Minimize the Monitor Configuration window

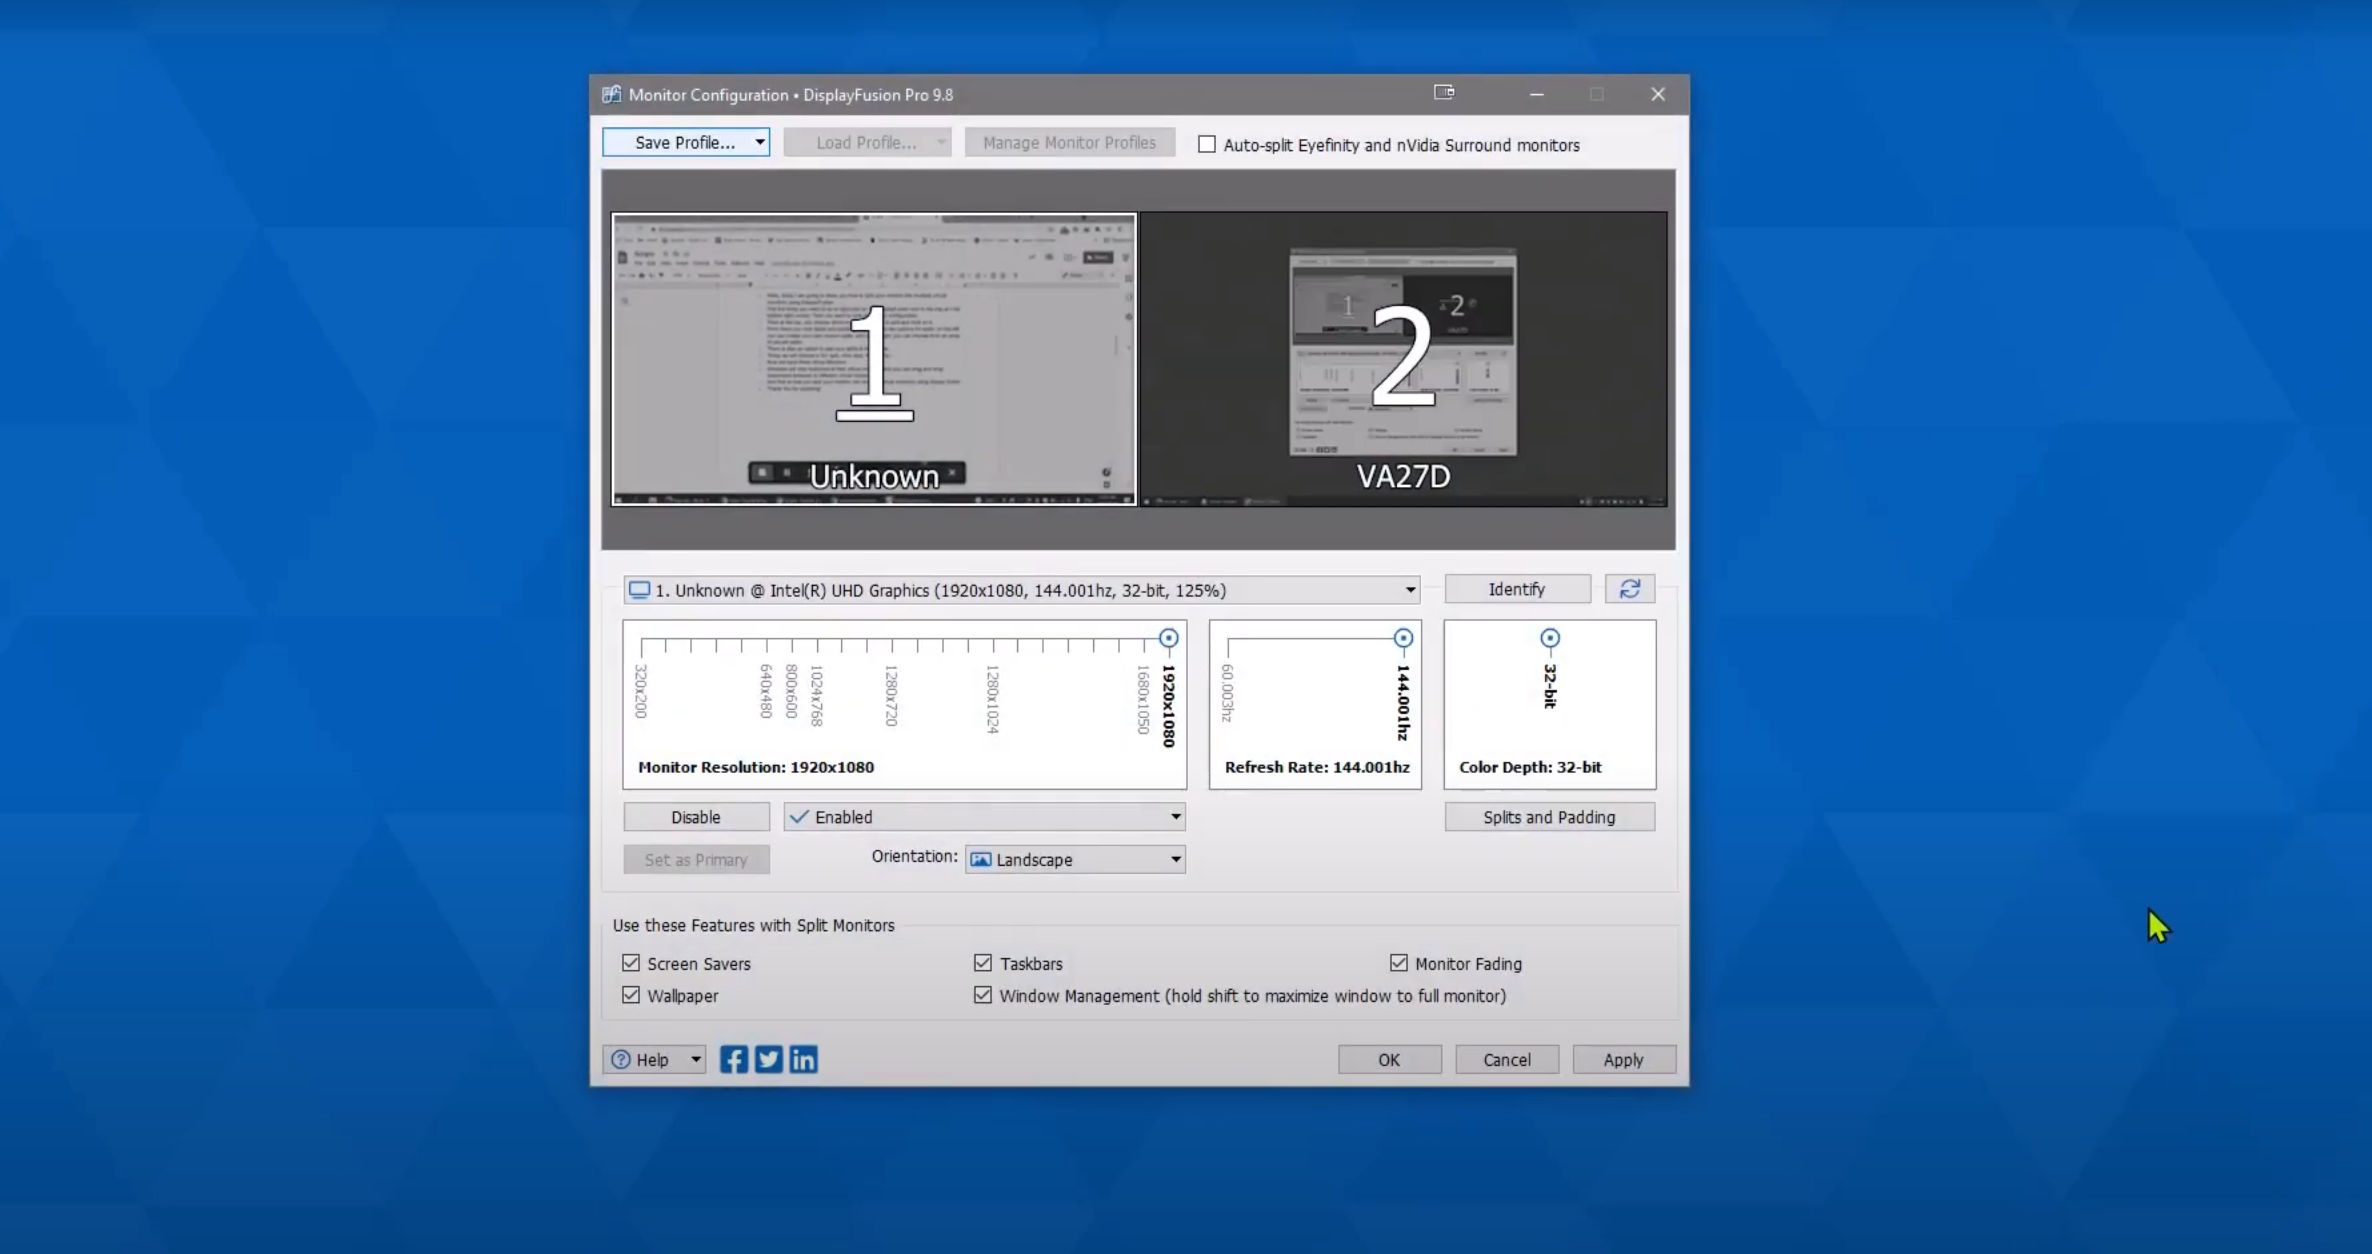[x=1537, y=94]
